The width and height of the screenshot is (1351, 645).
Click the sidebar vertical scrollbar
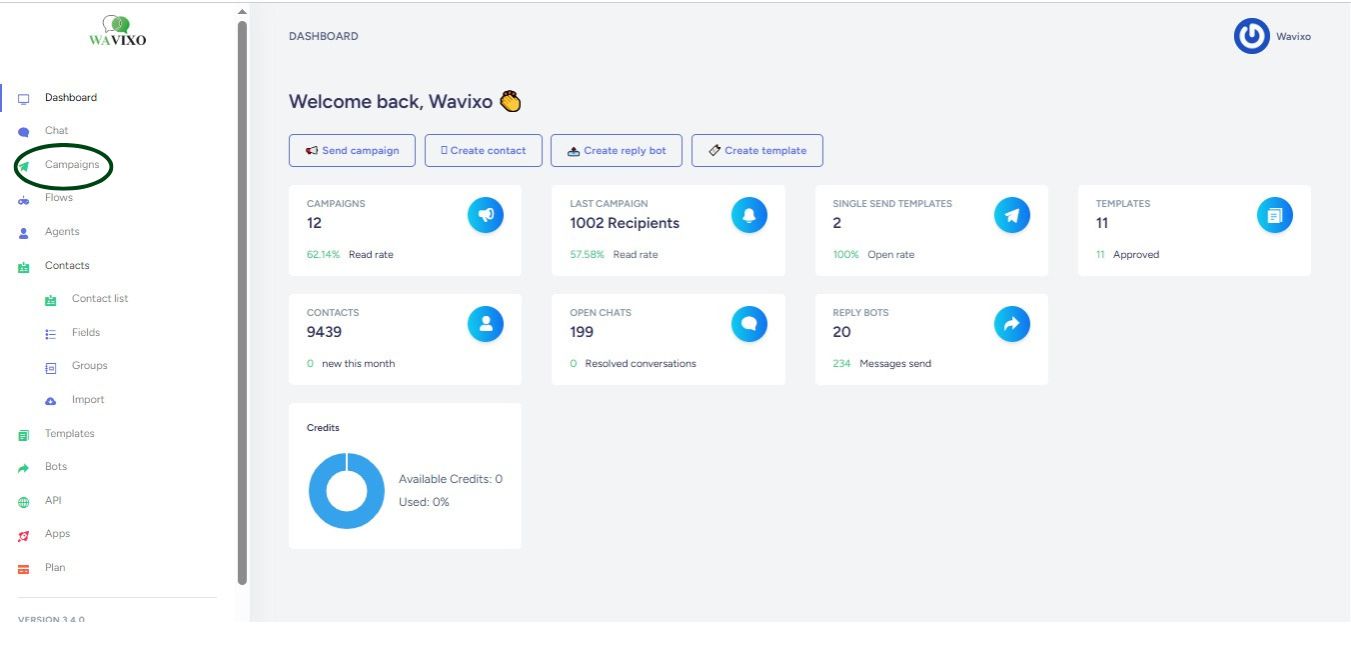point(242,300)
